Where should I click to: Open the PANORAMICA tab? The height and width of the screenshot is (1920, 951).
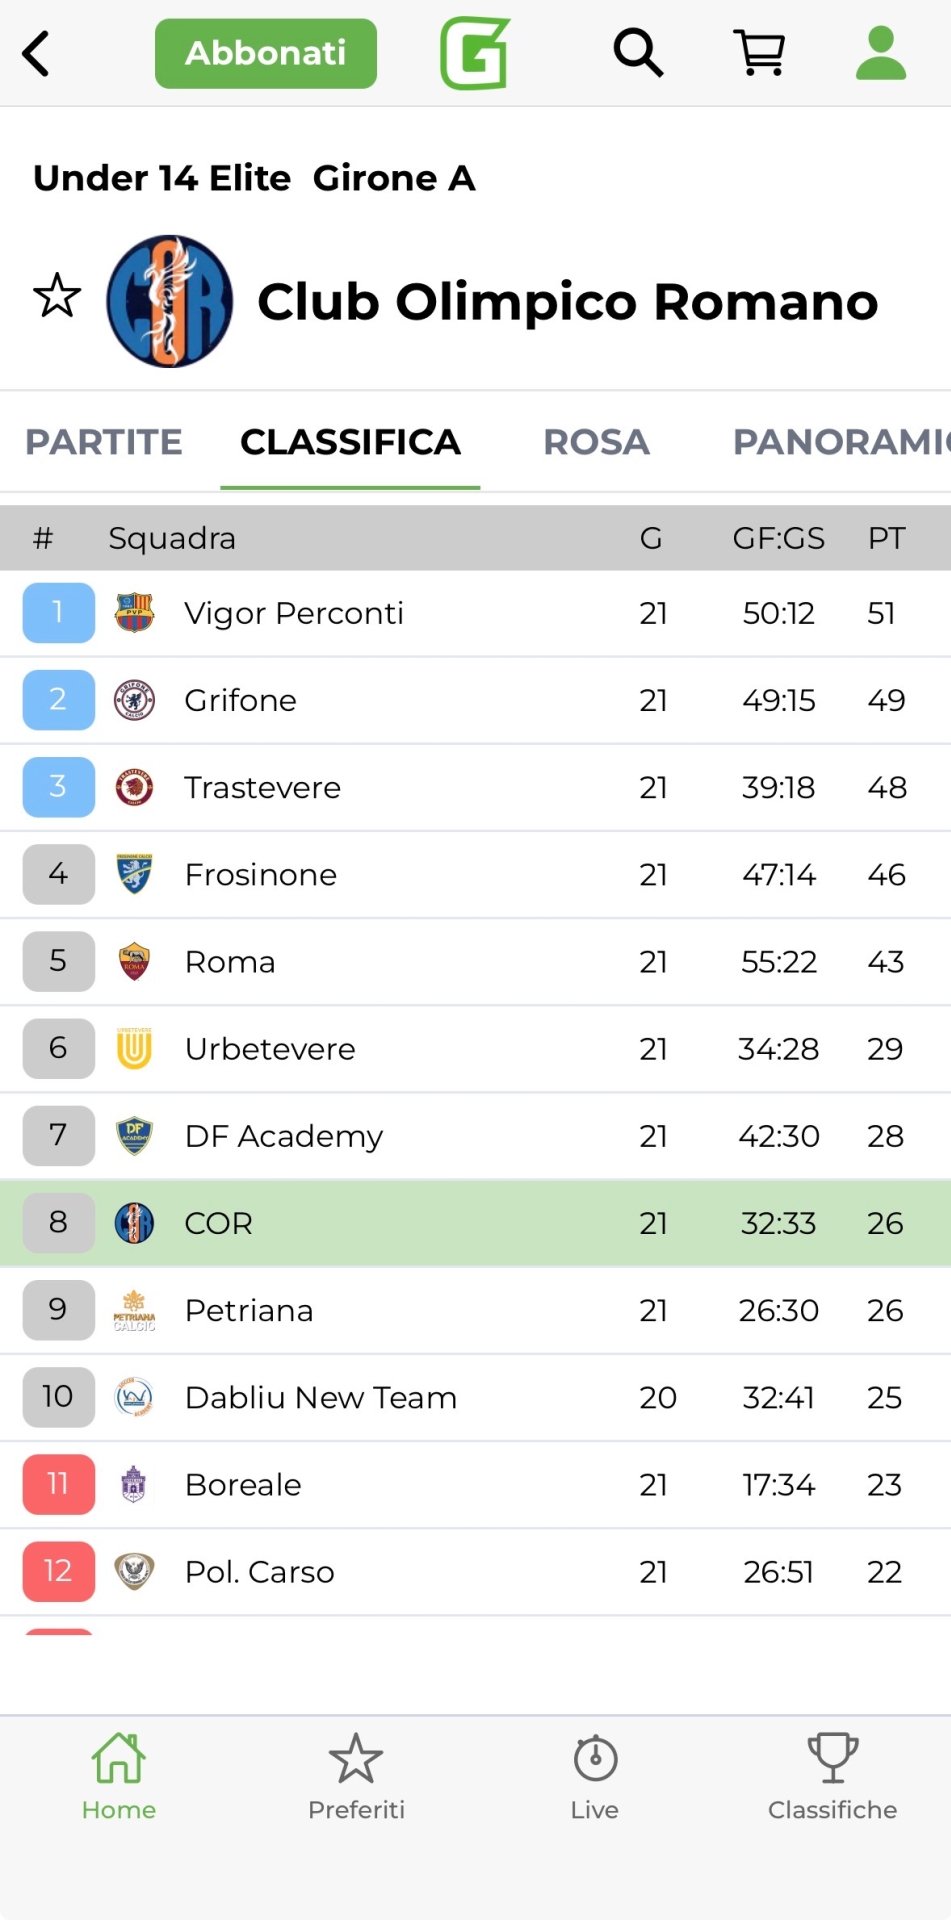coord(840,442)
